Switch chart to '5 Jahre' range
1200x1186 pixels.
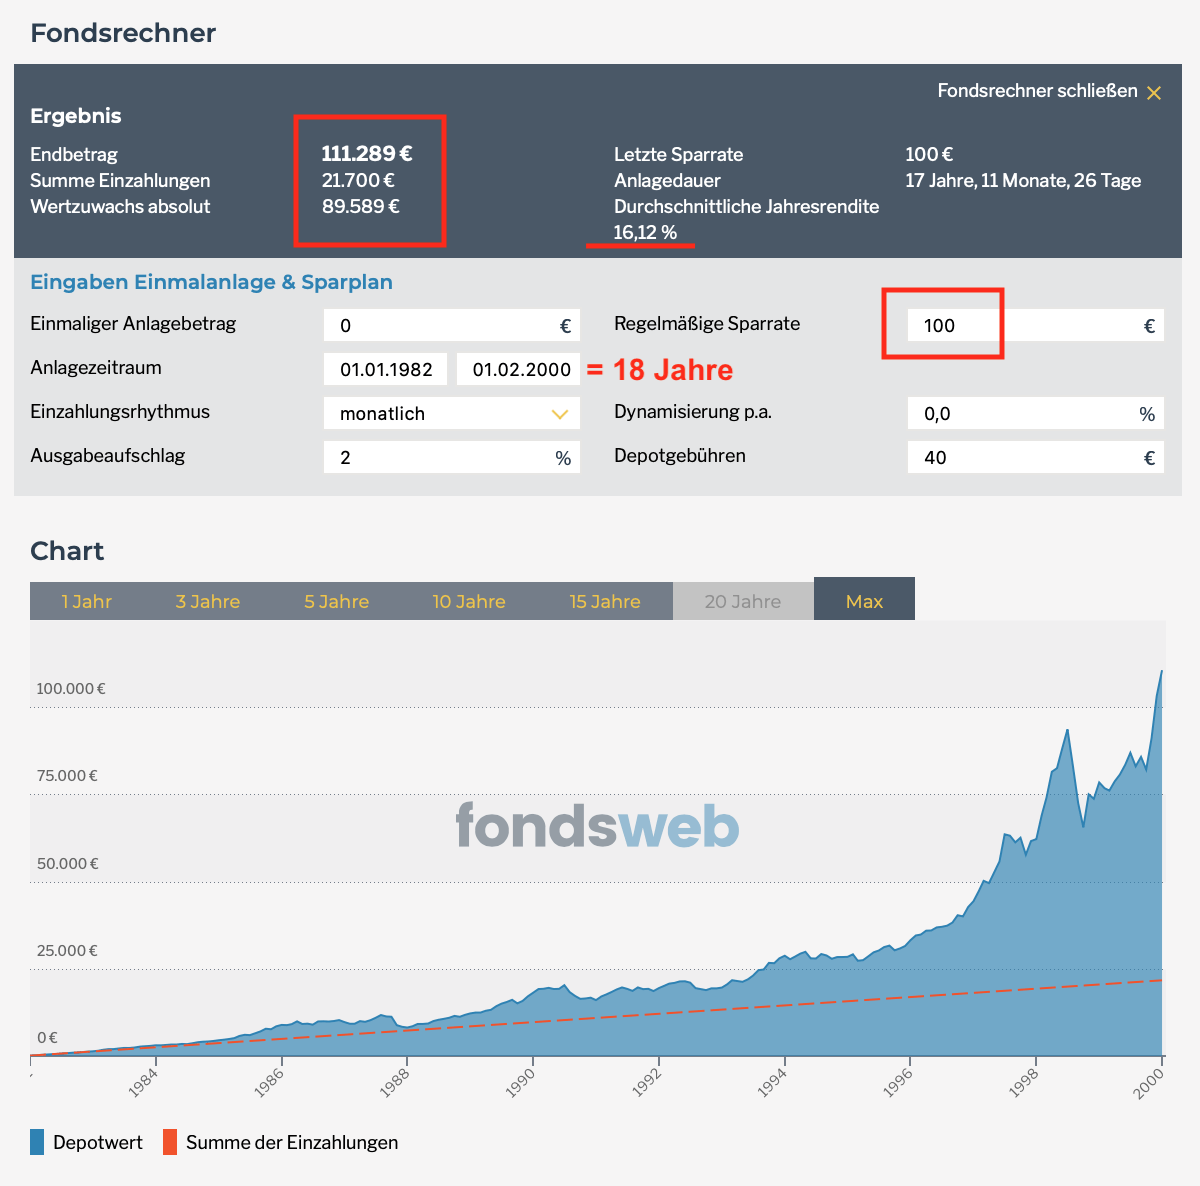(337, 601)
